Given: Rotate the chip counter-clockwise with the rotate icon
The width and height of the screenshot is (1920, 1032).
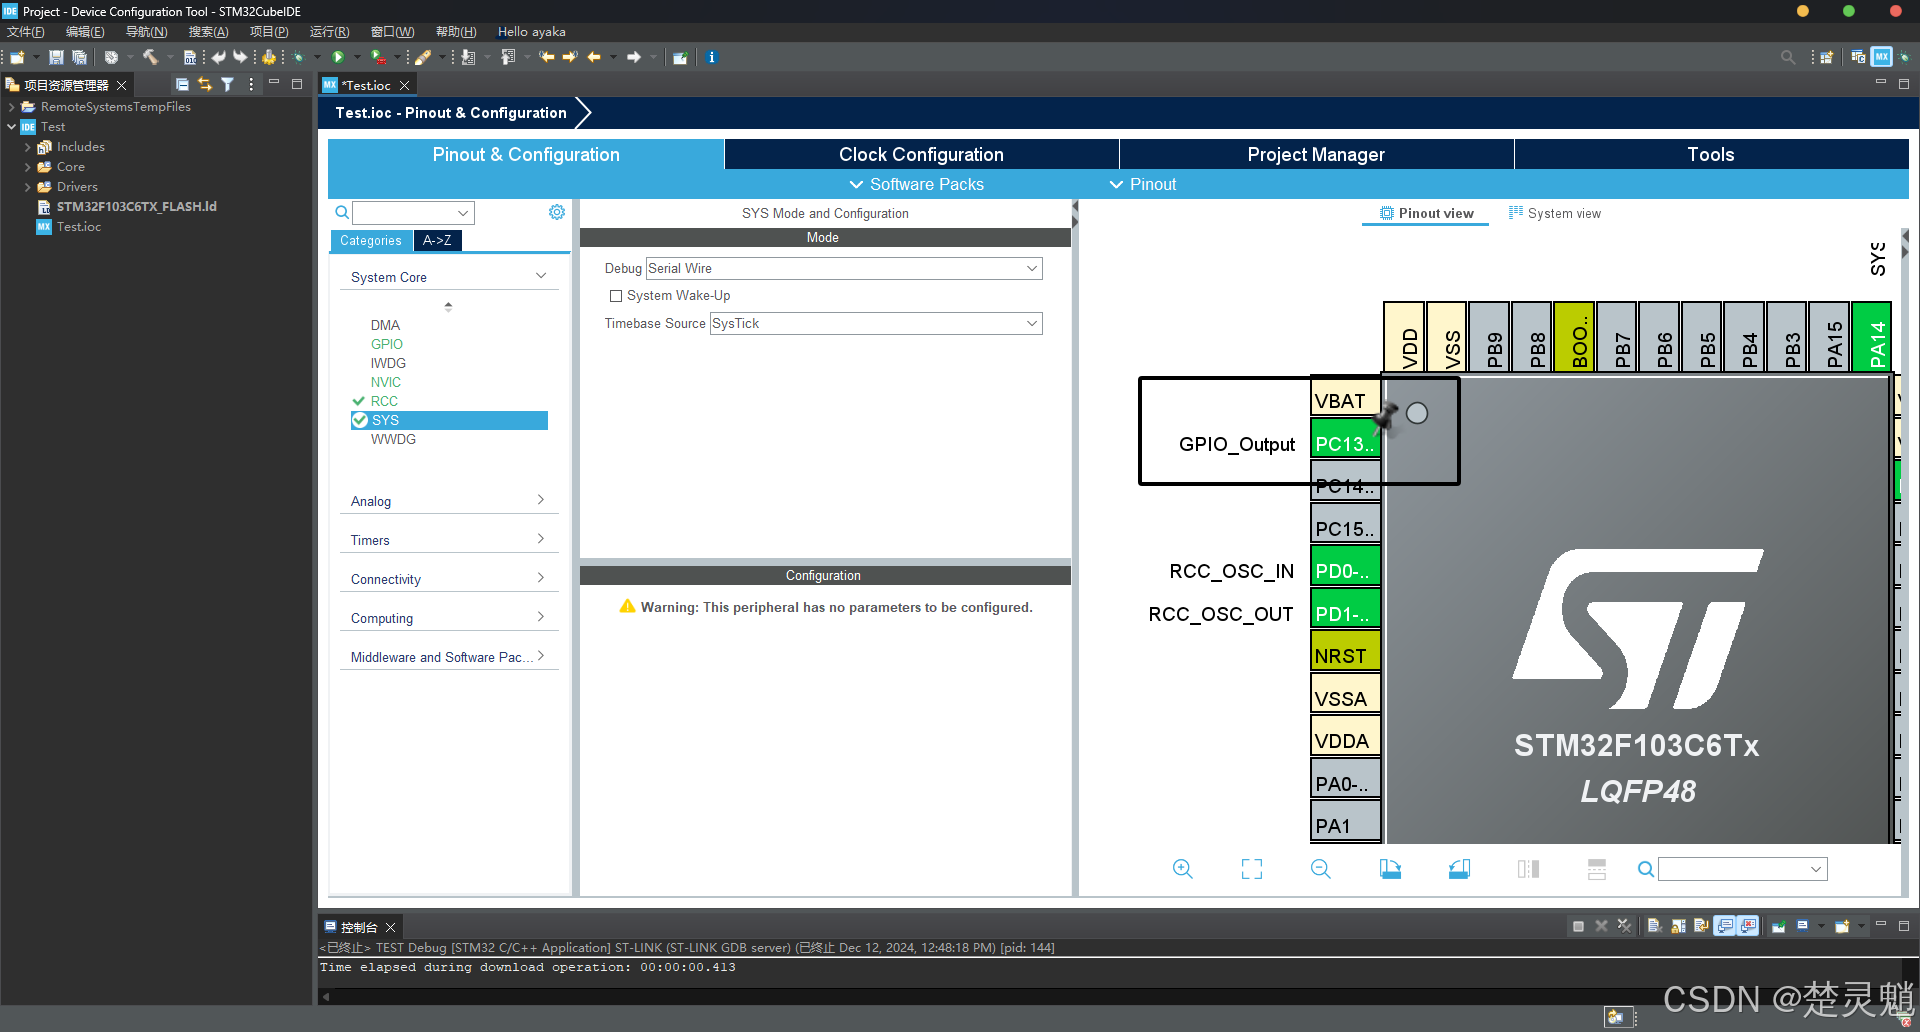Looking at the screenshot, I should 1459,869.
